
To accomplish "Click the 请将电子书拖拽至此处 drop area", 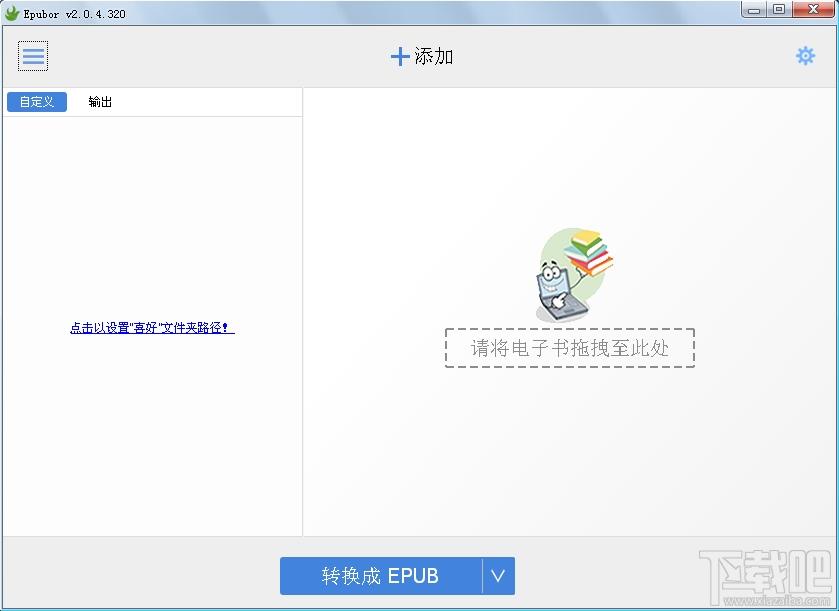I will tap(570, 348).
